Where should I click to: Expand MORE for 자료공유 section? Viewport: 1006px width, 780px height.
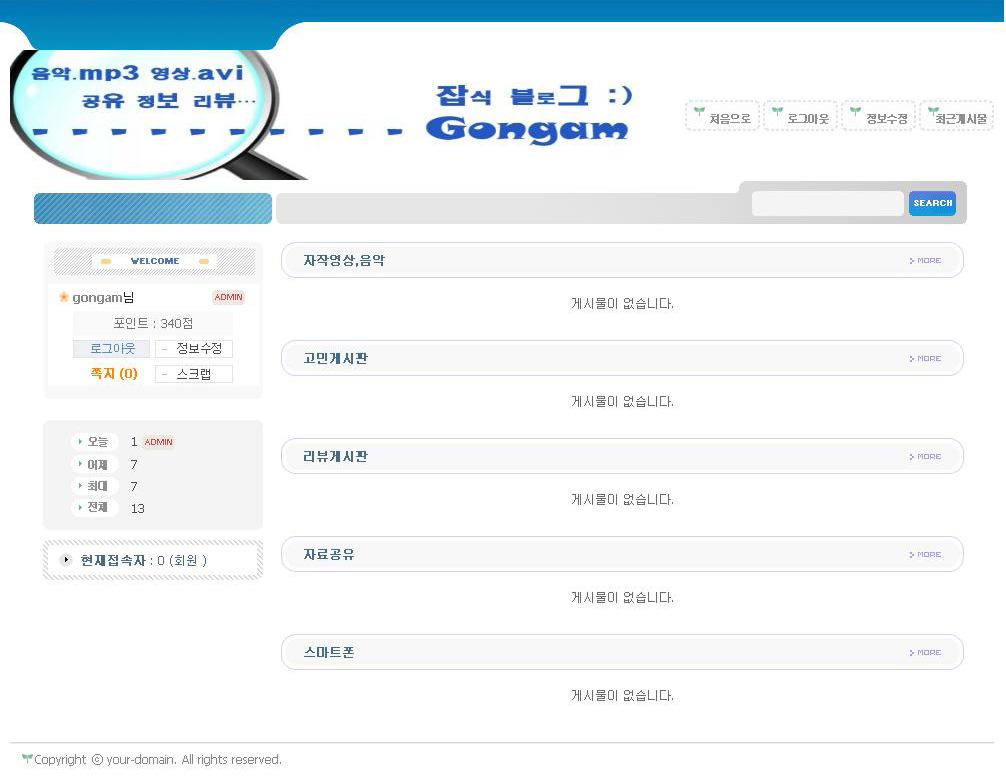coord(926,555)
